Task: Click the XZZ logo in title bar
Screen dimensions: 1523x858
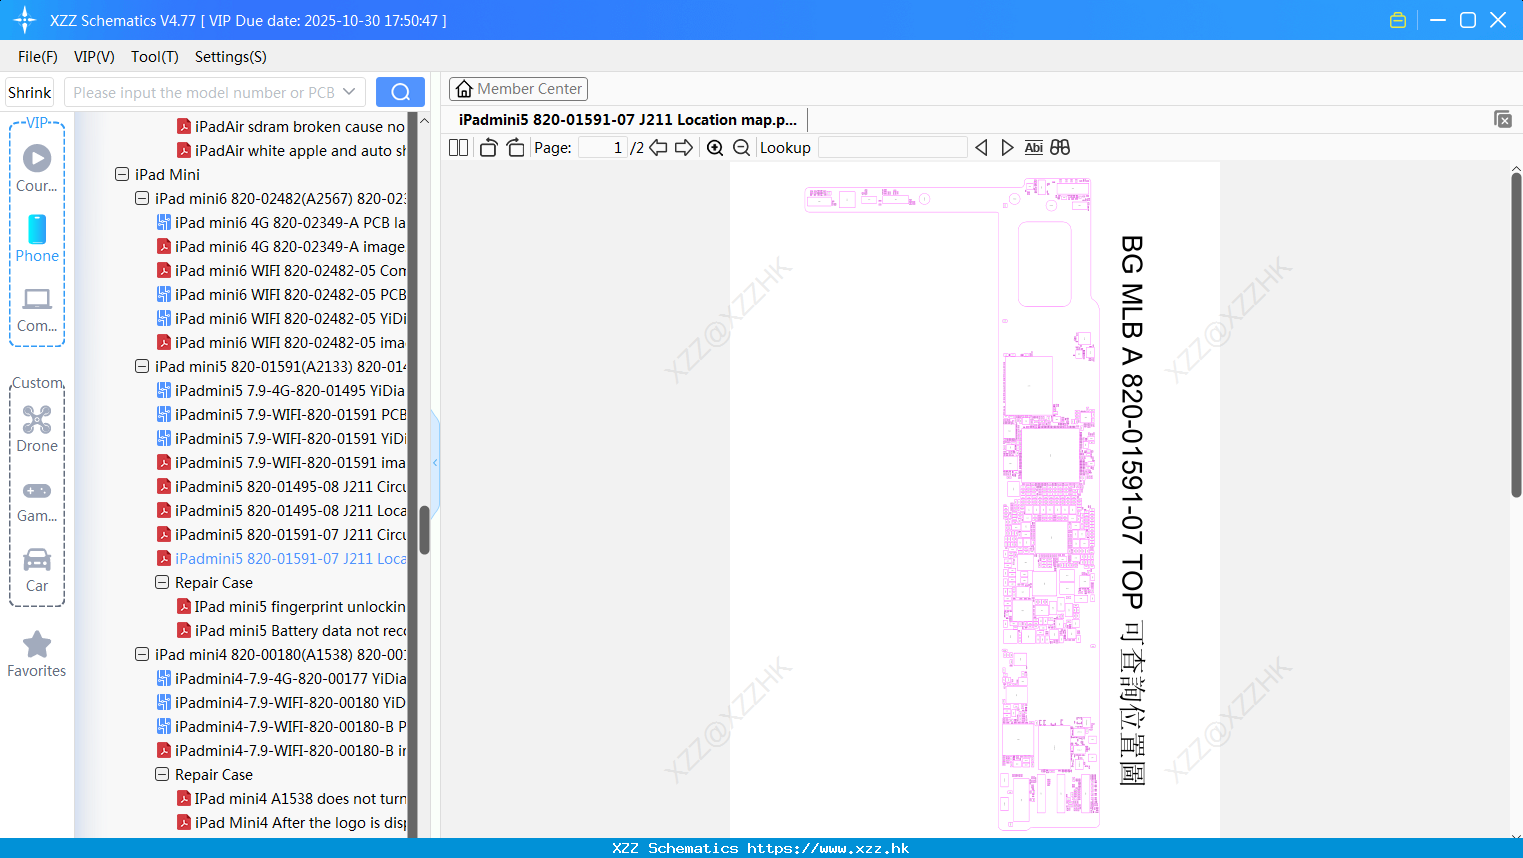Action: [x=25, y=20]
